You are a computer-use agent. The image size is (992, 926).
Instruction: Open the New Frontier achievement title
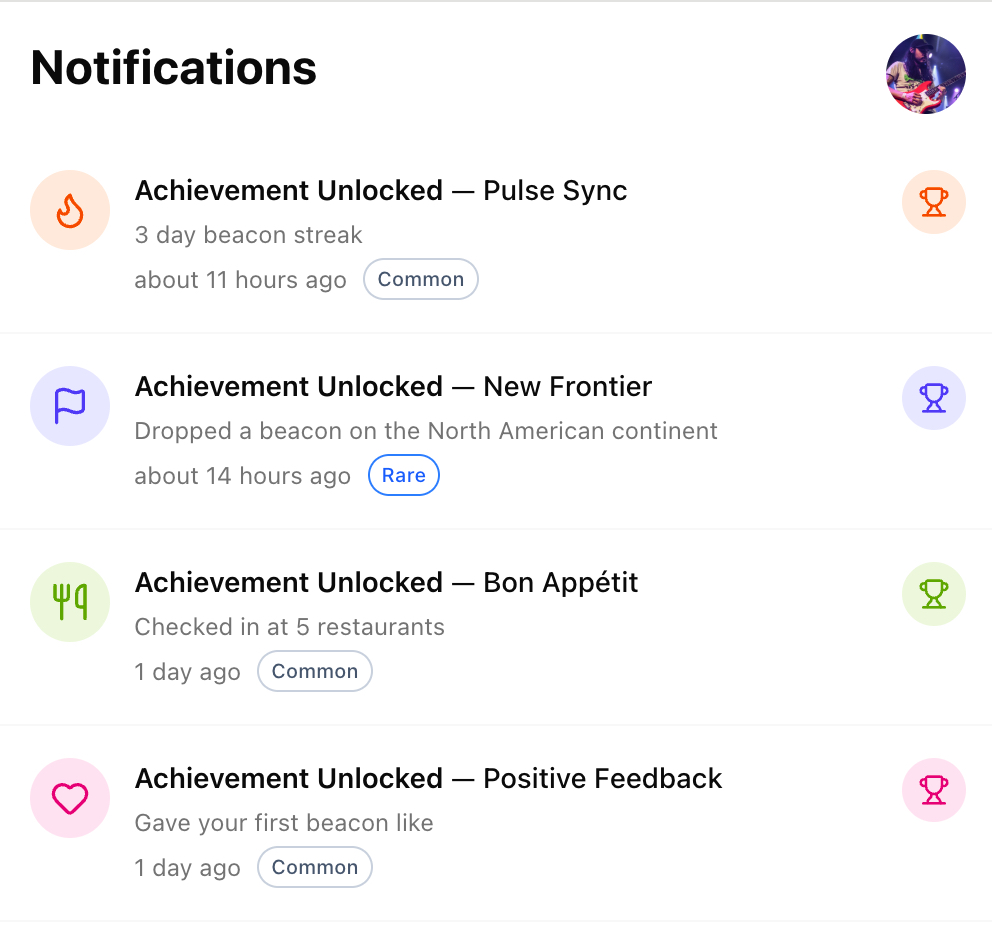click(x=393, y=387)
